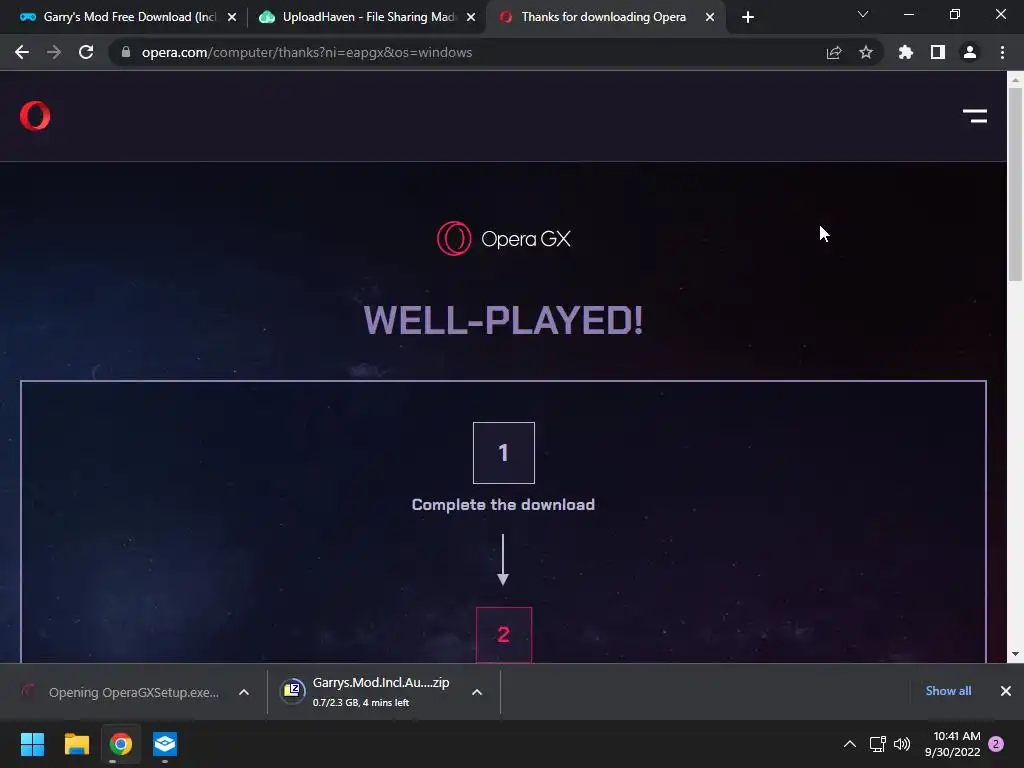Click the scrollbar up arrow
This screenshot has width=1024, height=768.
tap(1015, 80)
